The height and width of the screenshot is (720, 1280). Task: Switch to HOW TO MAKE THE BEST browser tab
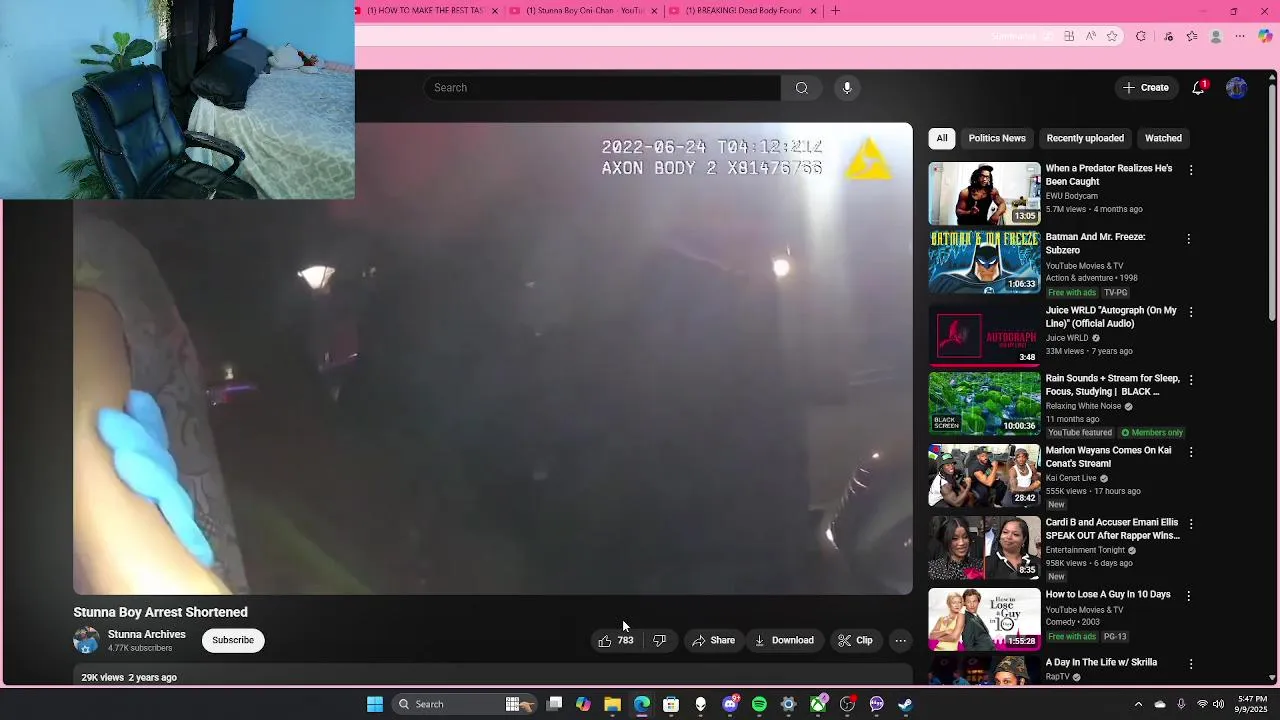coord(425,11)
